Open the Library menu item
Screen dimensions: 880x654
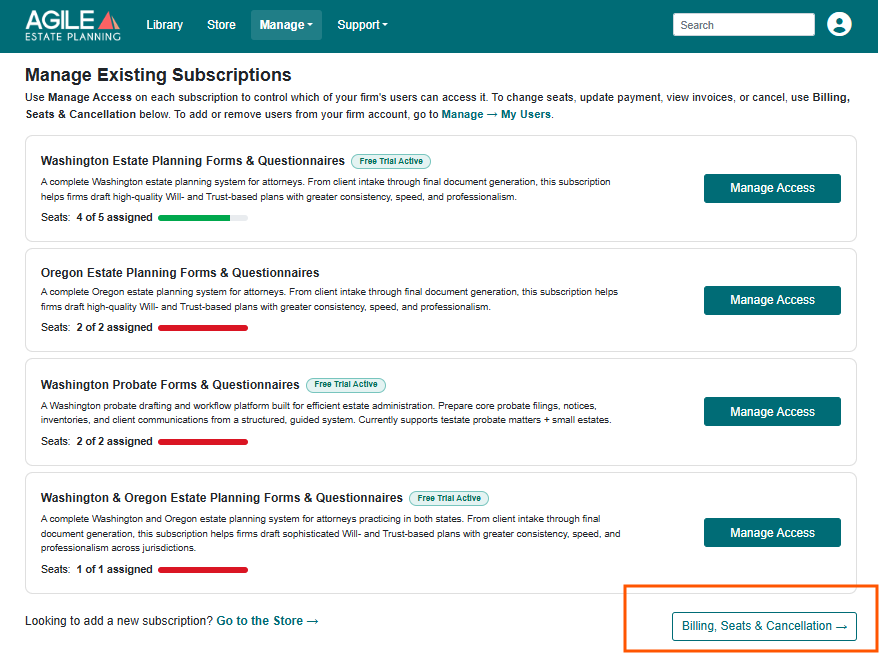[x=164, y=25]
